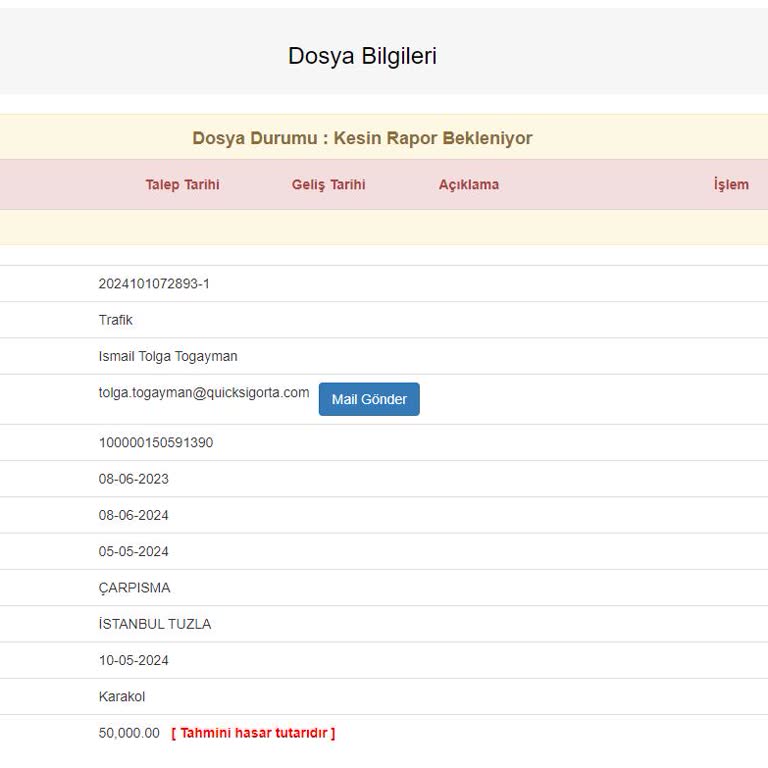Select the Açıklama column header
Viewport: 768px width, 768px height.
[468, 185]
